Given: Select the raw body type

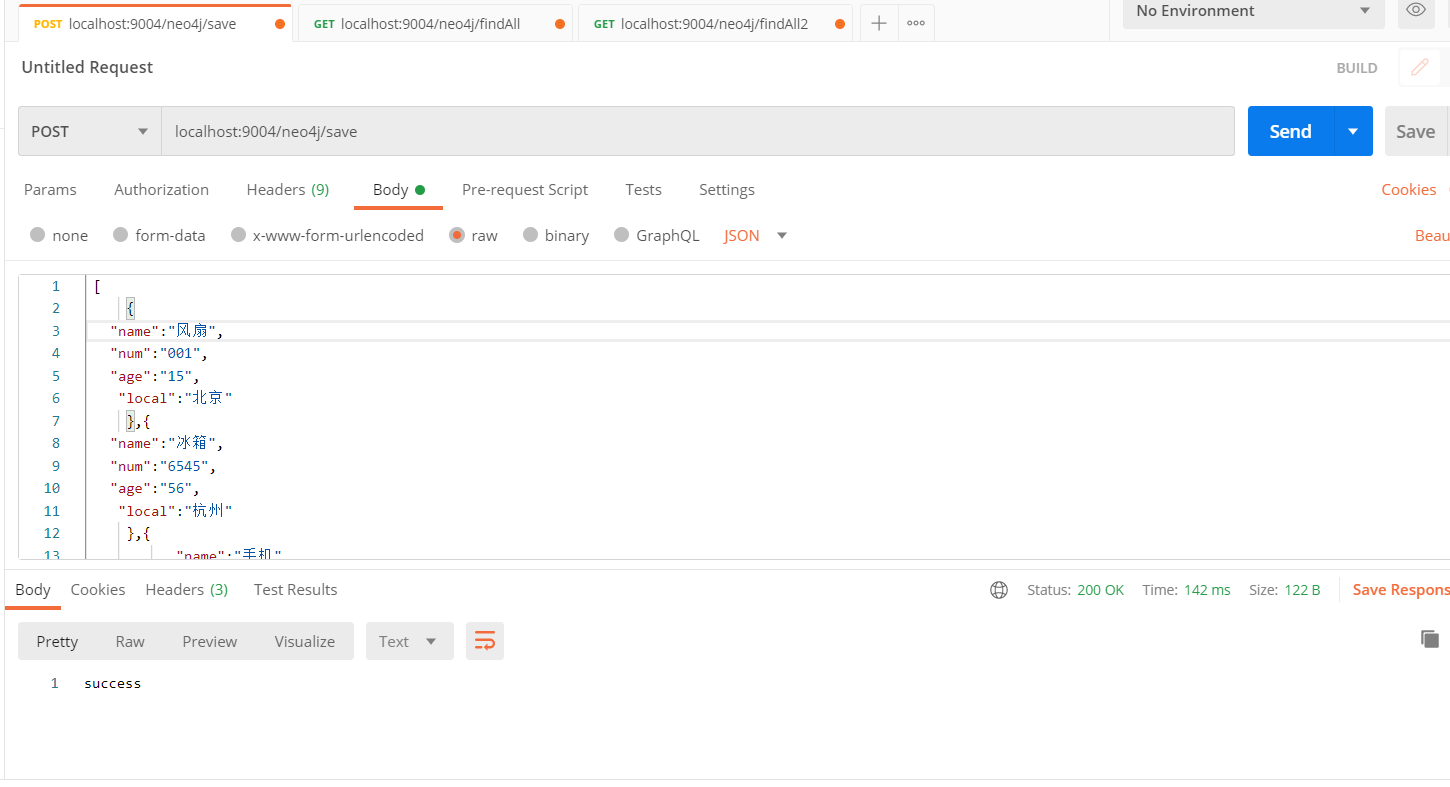Looking at the screenshot, I should tap(473, 236).
